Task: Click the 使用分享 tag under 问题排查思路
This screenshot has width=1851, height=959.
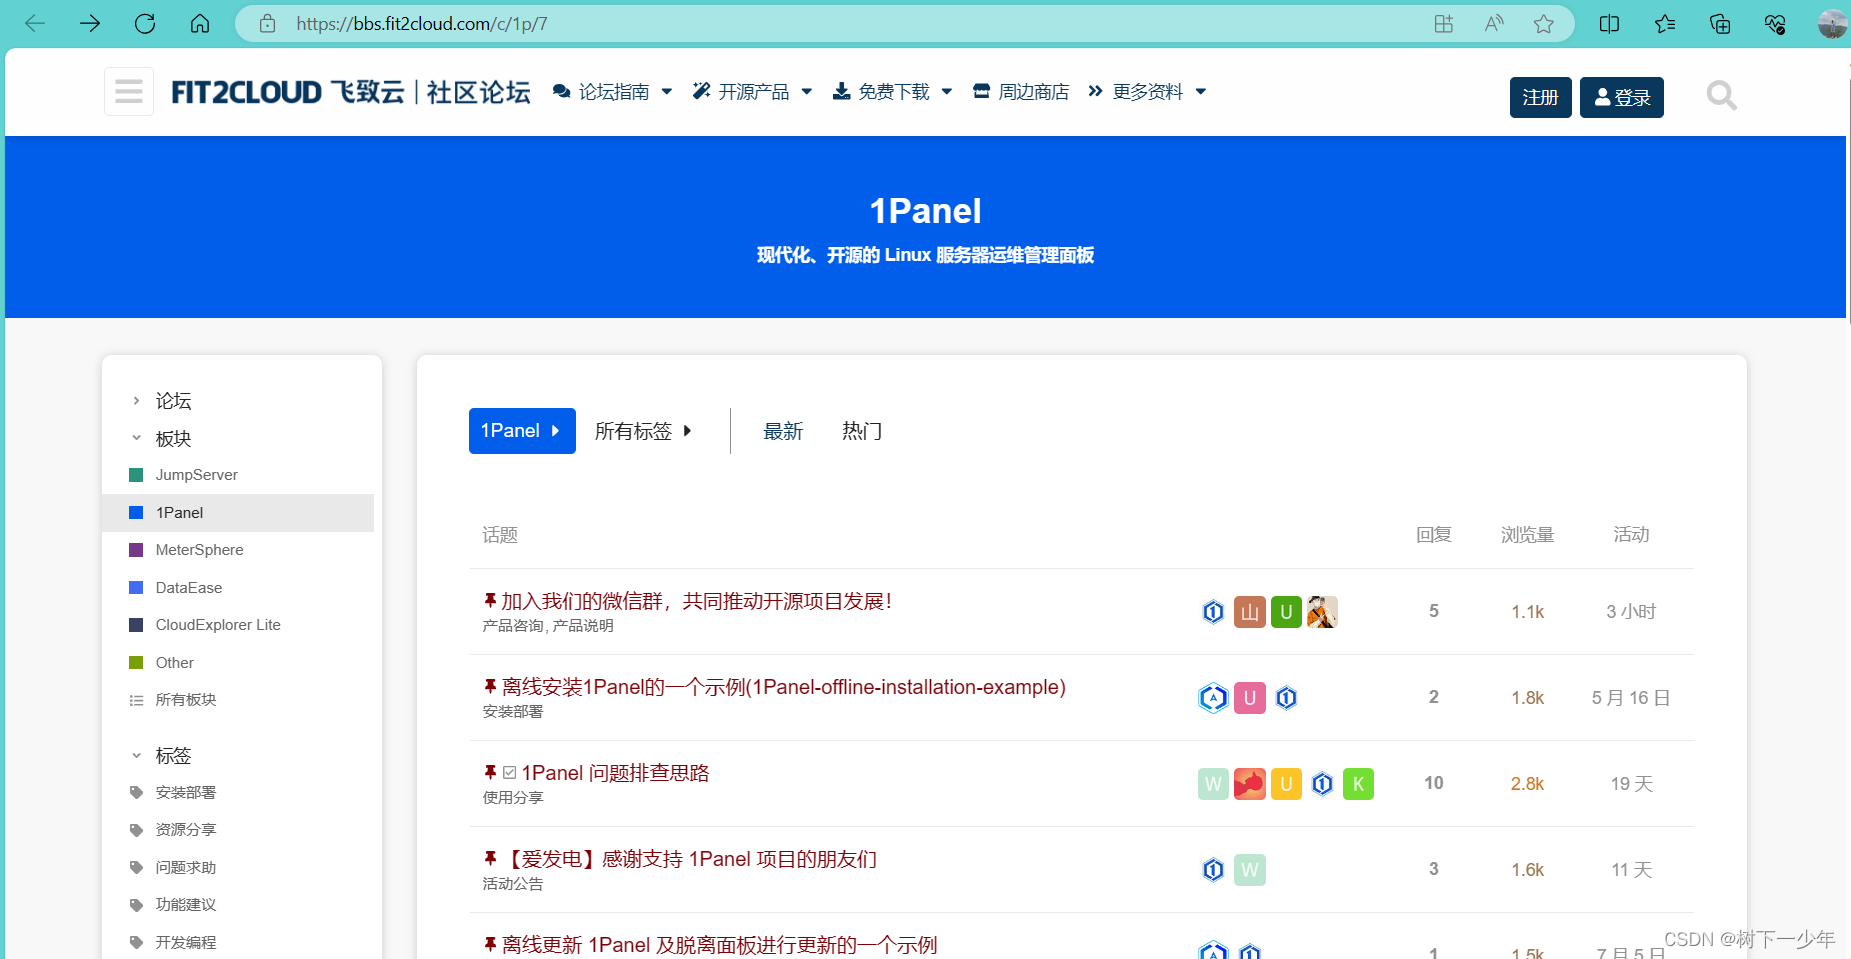Action: click(513, 798)
